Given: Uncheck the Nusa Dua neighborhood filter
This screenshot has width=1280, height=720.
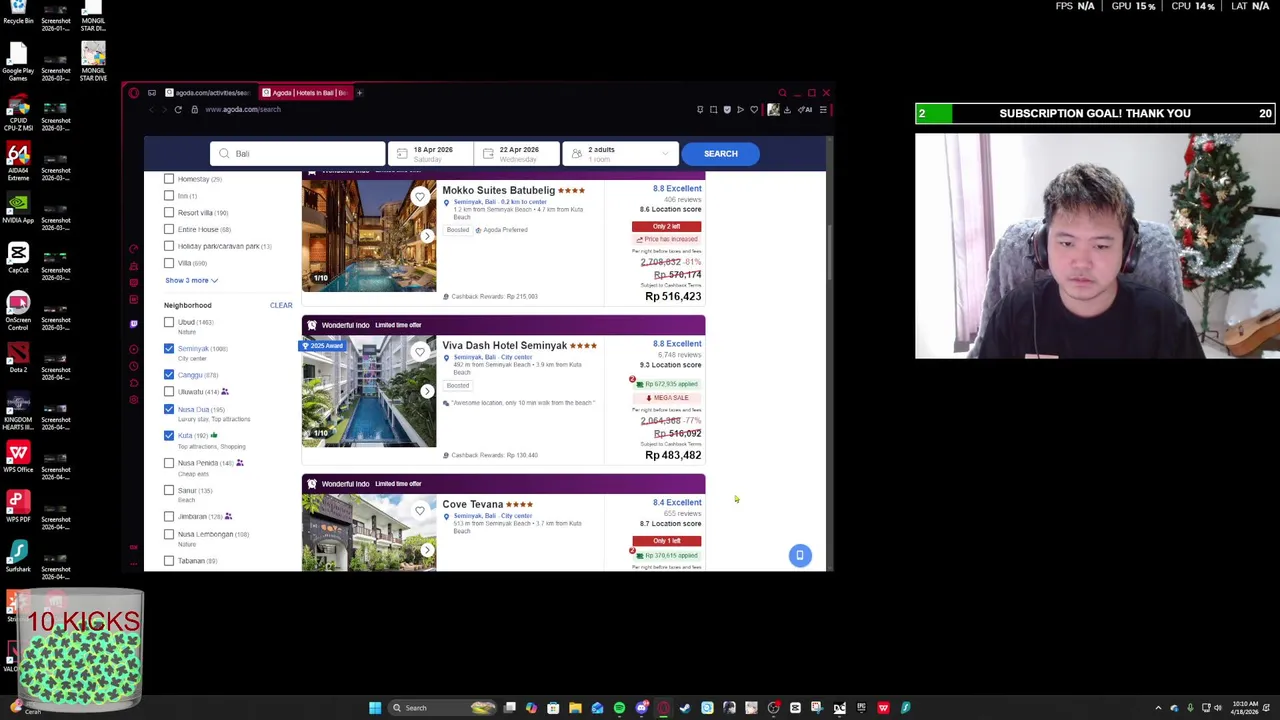Looking at the screenshot, I should 169,409.
